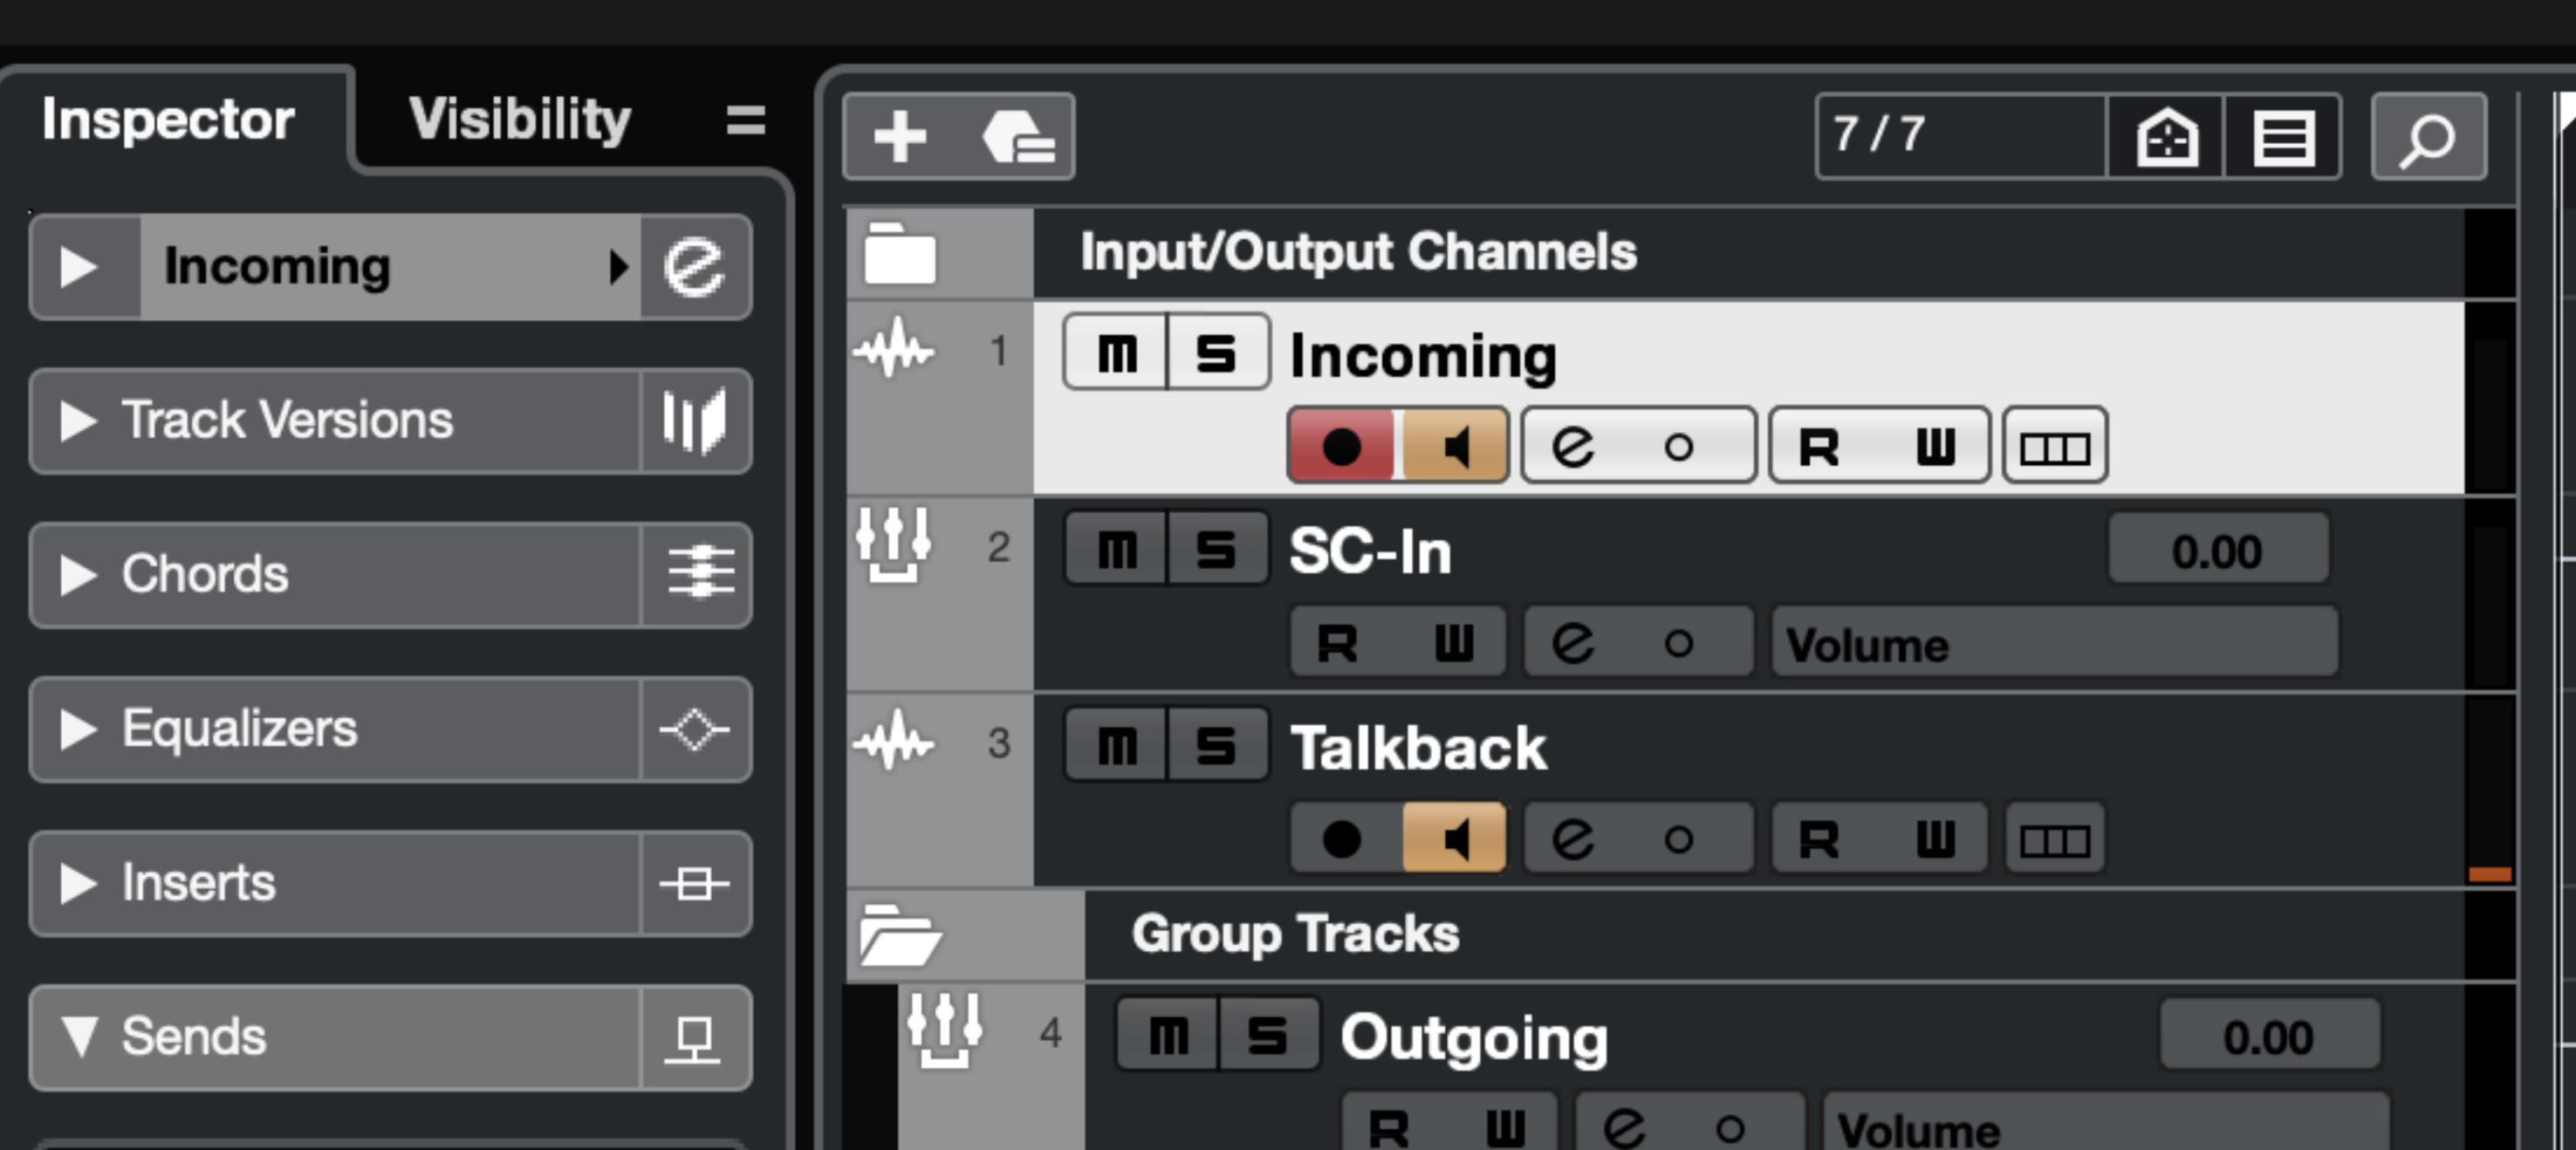Viewport: 2576px width, 1150px height.
Task: Expand the Chords inspector section
Action: point(78,575)
